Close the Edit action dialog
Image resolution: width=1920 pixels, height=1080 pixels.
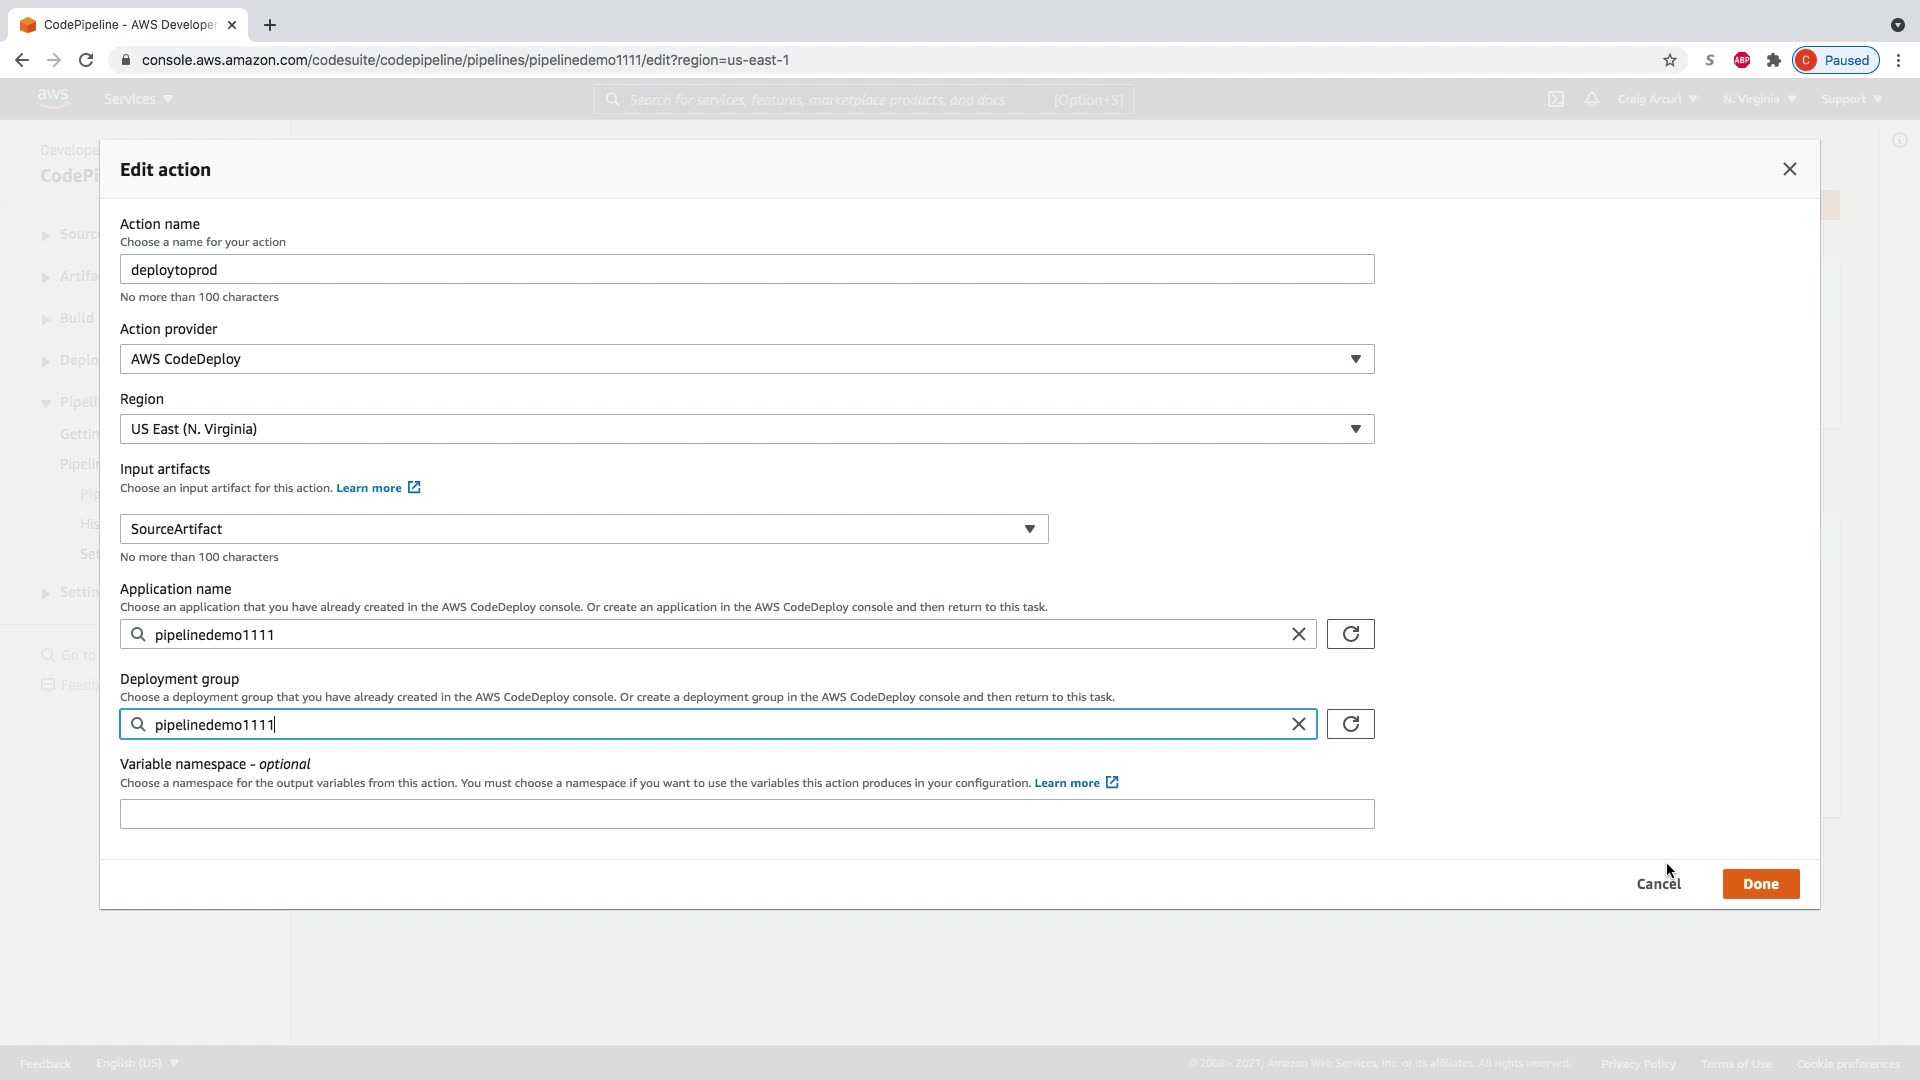tap(1789, 169)
